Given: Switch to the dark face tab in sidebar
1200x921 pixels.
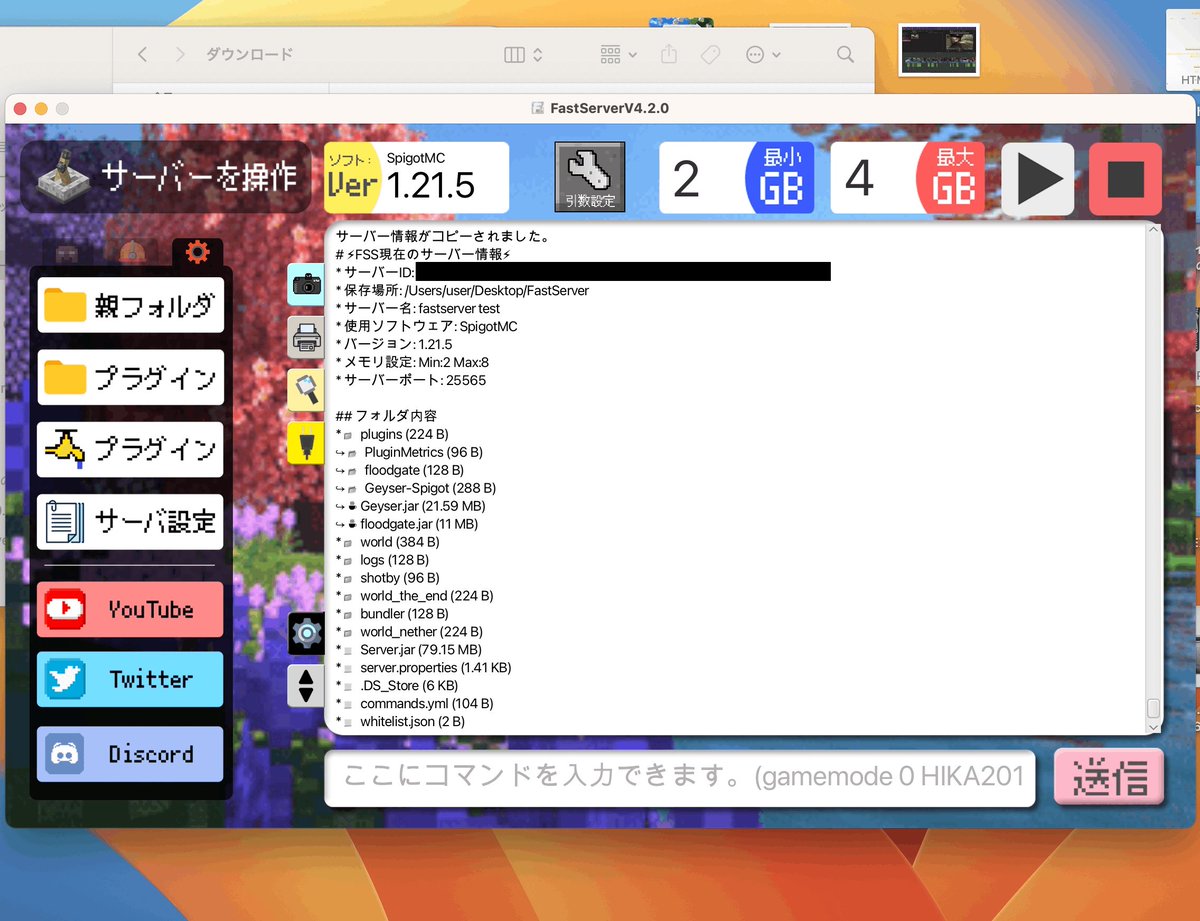Looking at the screenshot, I should 66,253.
